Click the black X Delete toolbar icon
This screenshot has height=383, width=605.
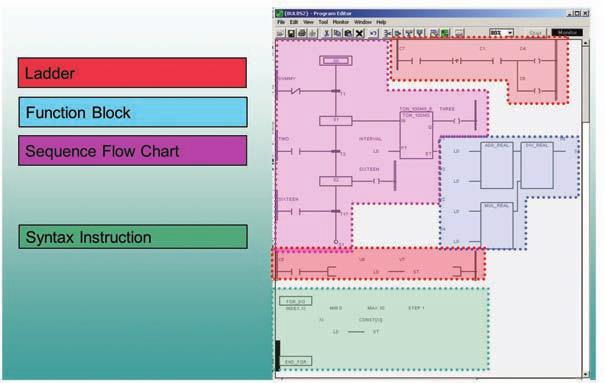click(x=359, y=33)
